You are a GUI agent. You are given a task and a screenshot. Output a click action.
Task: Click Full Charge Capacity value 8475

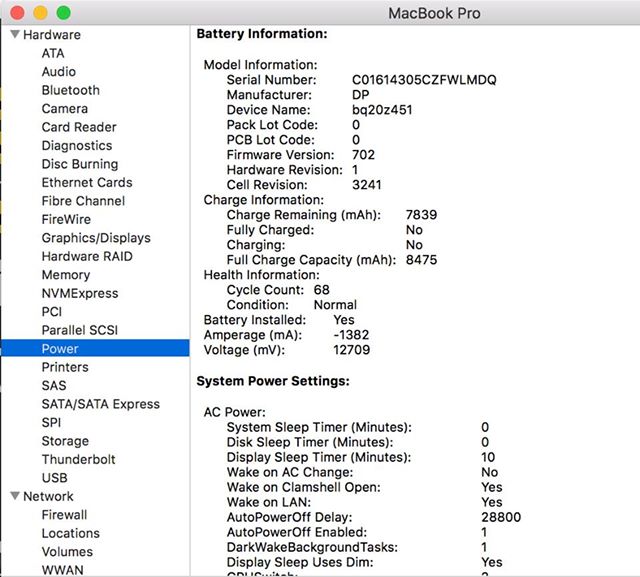421,260
